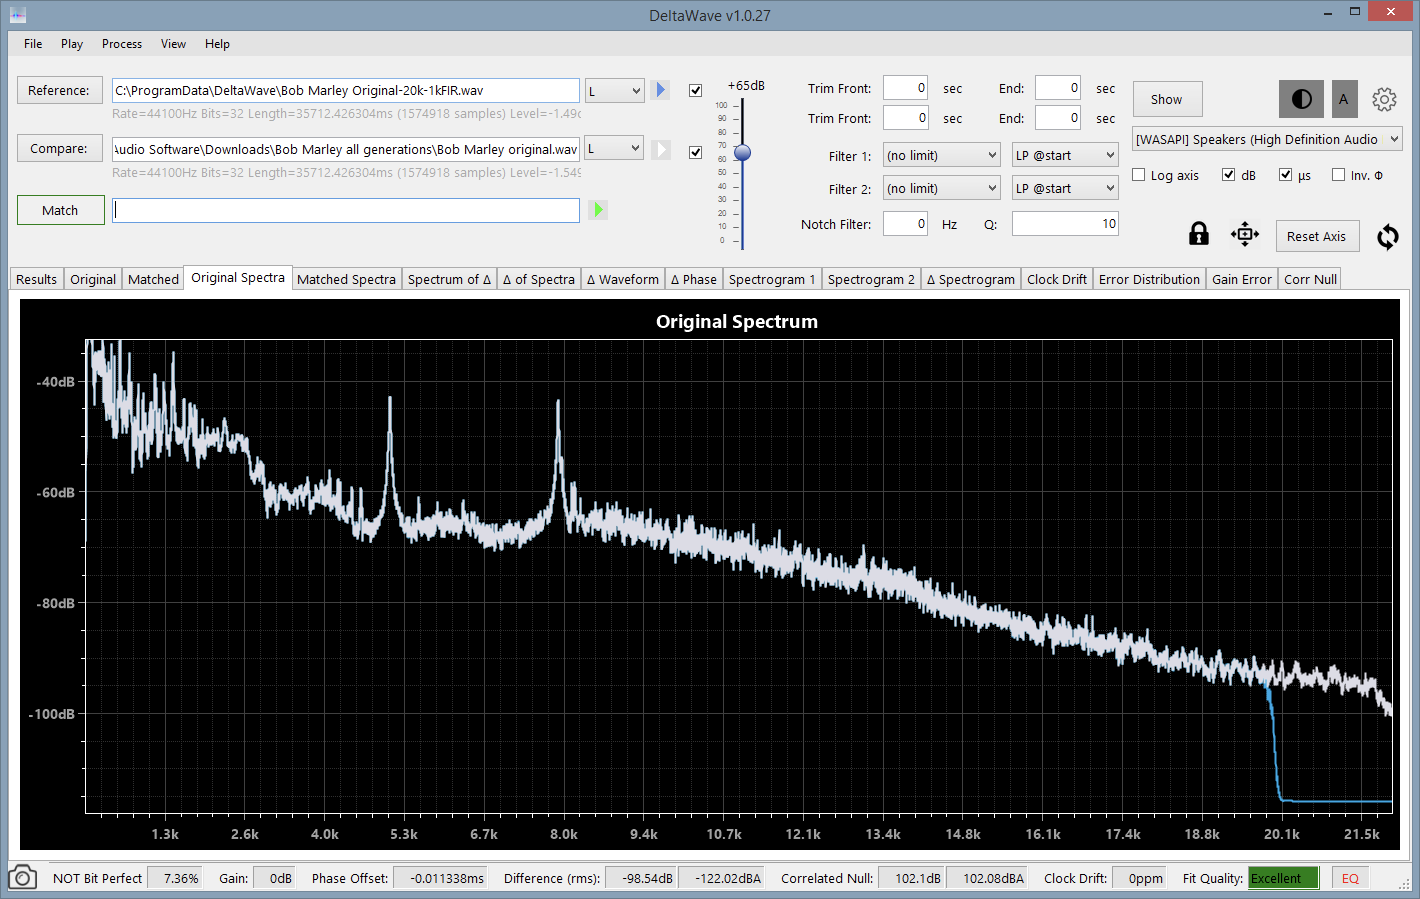Switch to the Δ of Spectra tab

[538, 279]
